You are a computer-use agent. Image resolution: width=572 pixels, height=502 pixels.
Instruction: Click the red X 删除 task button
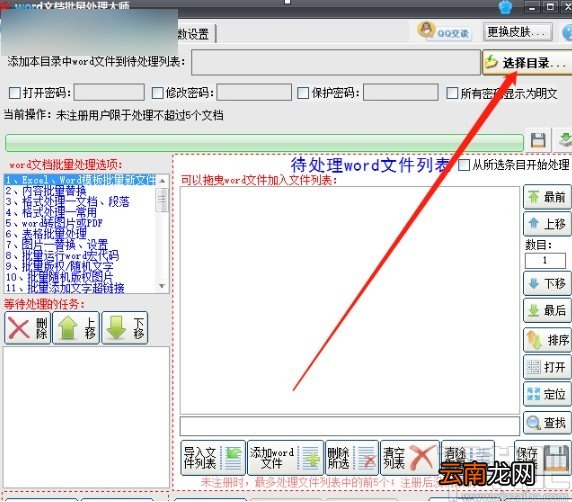point(27,328)
